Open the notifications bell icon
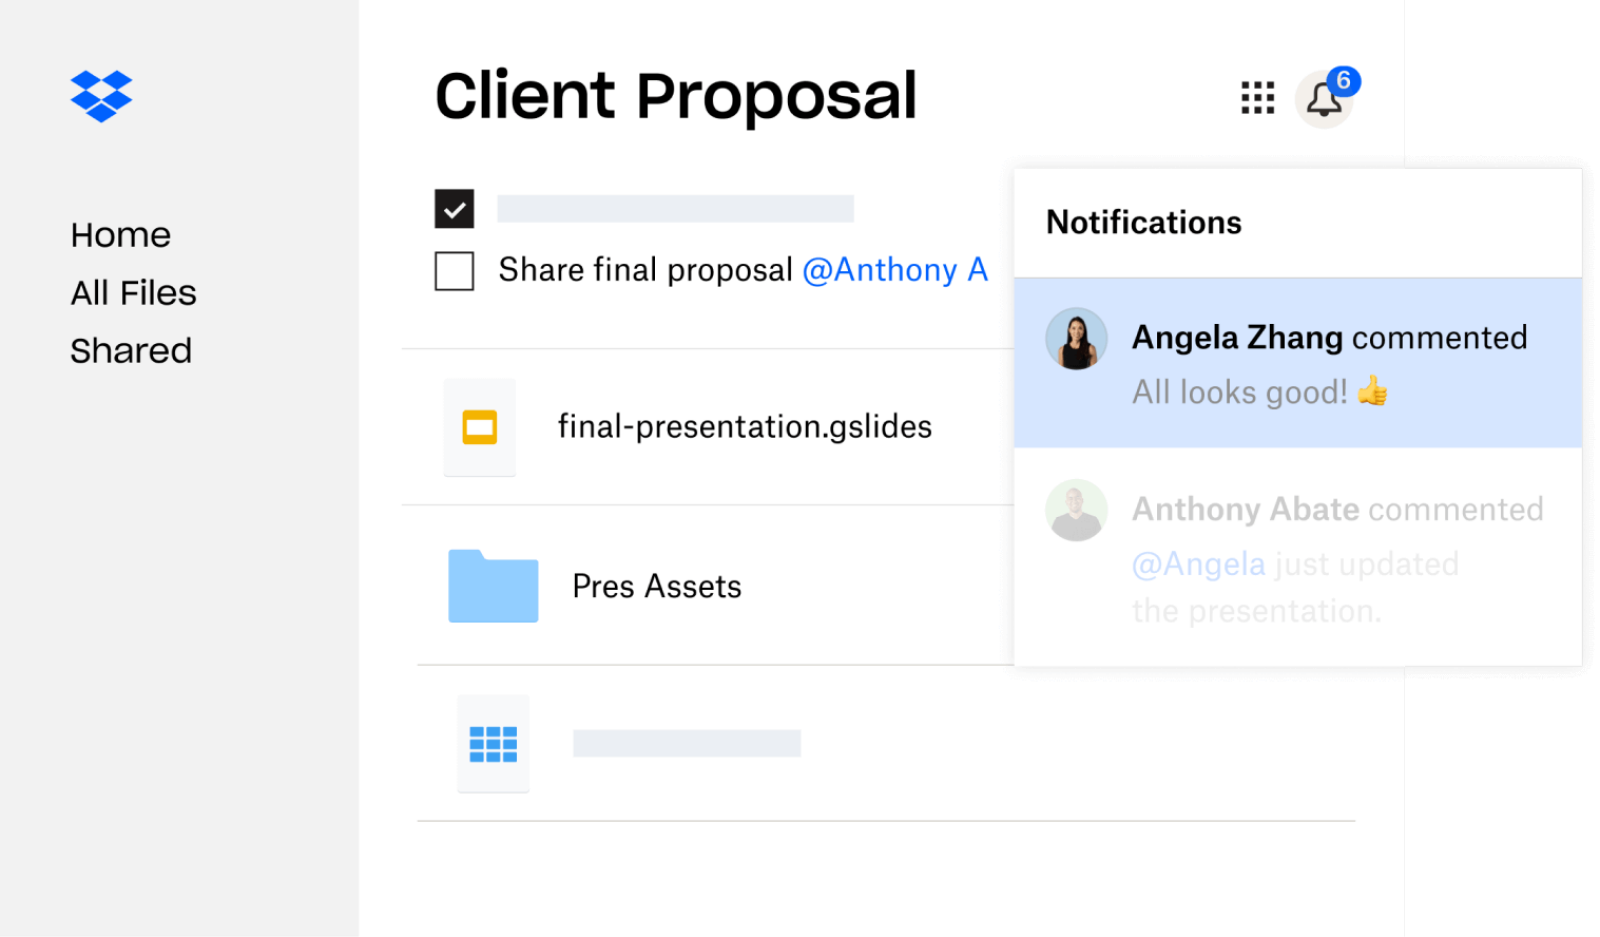The image size is (1600, 937). (x=1324, y=99)
